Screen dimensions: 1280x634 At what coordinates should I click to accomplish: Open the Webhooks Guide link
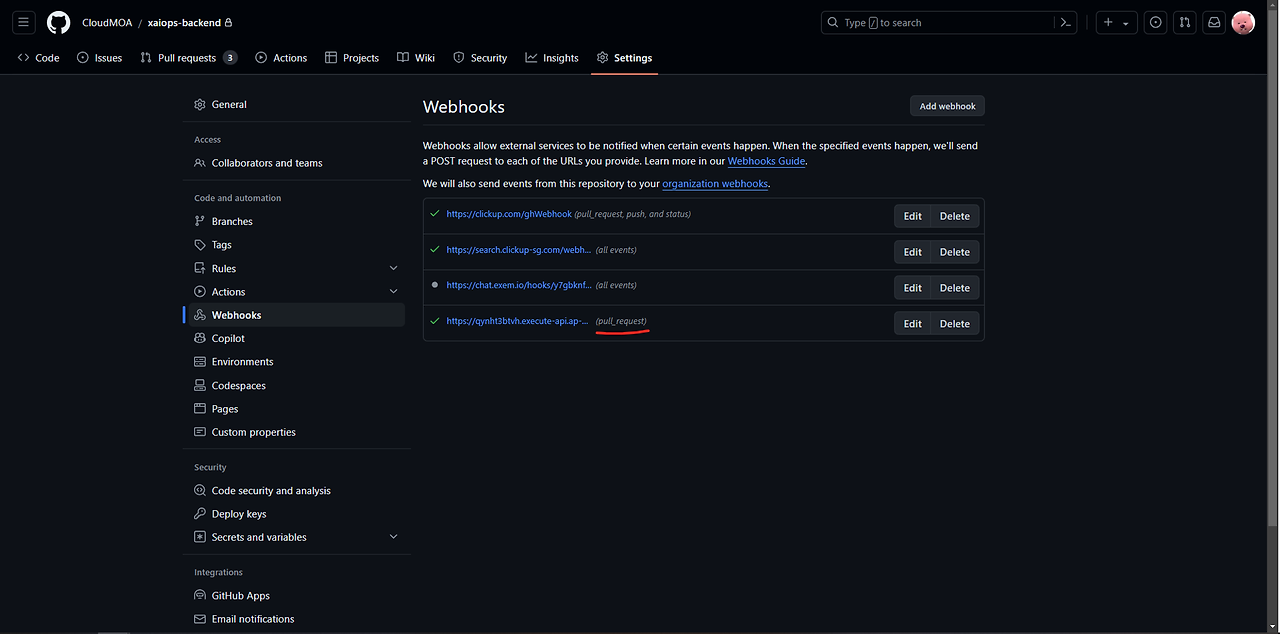766,161
